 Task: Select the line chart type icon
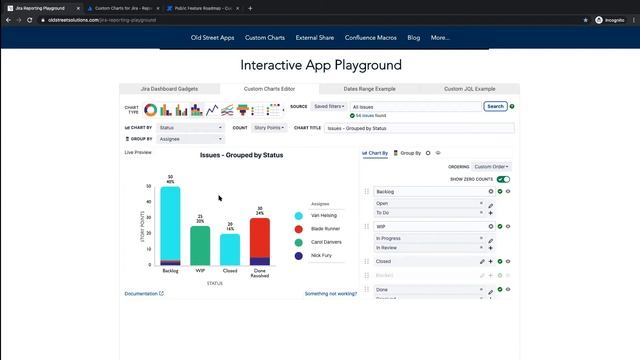click(212, 109)
